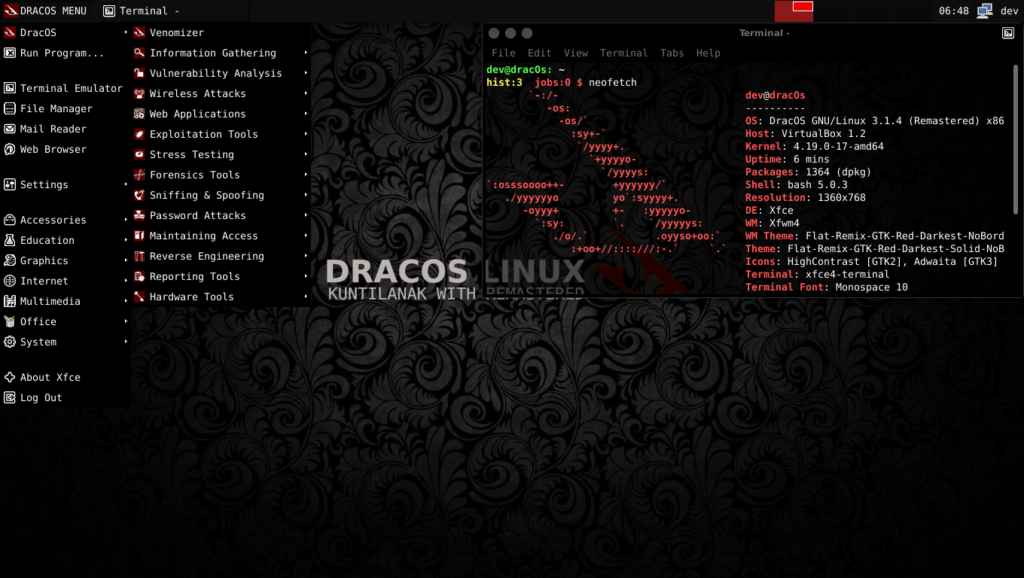Image resolution: width=1024 pixels, height=578 pixels.
Task: Click the Terminal Emulator icon in menu
Action: pos(10,88)
